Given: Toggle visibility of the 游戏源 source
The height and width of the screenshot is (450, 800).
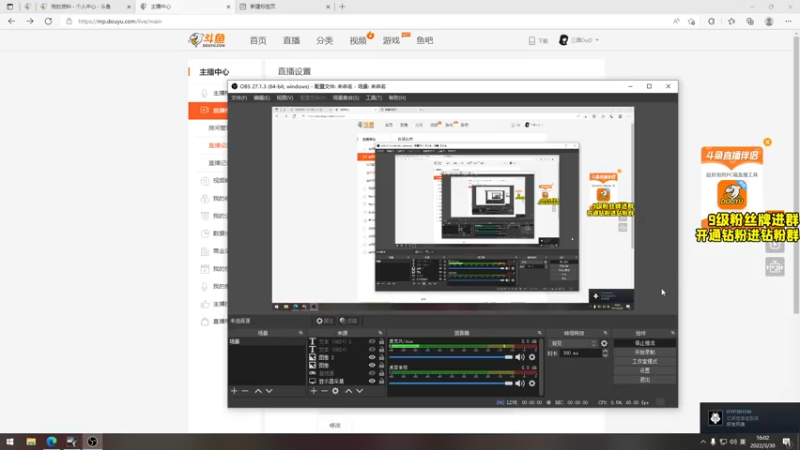Looking at the screenshot, I should click(372, 373).
